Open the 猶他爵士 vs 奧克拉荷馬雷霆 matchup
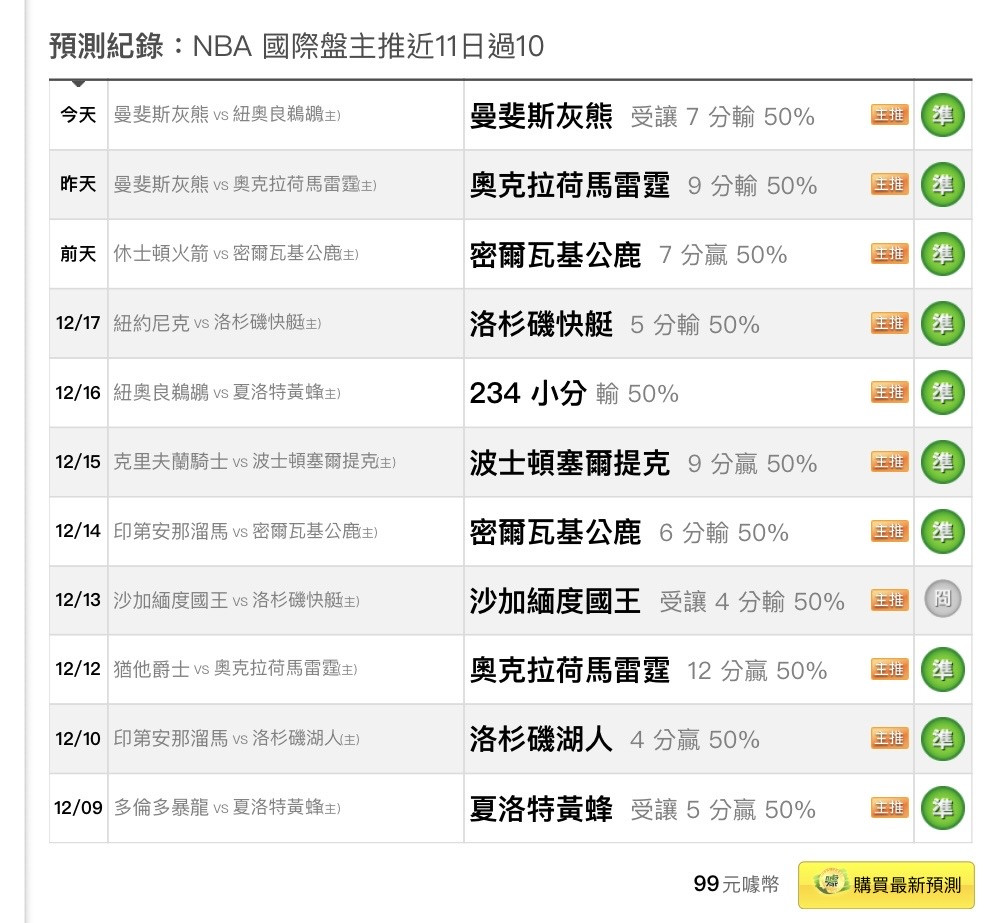Image resolution: width=988 pixels, height=923 pixels. point(235,668)
